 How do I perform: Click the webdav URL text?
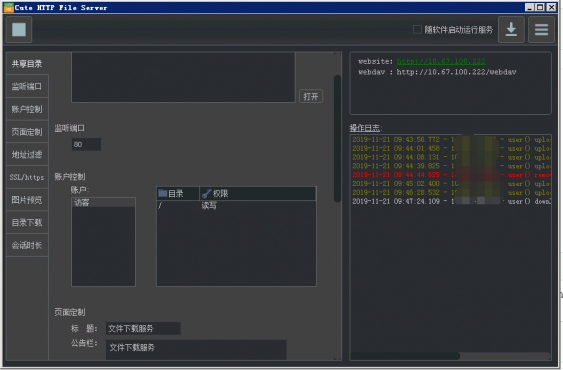(x=456, y=72)
